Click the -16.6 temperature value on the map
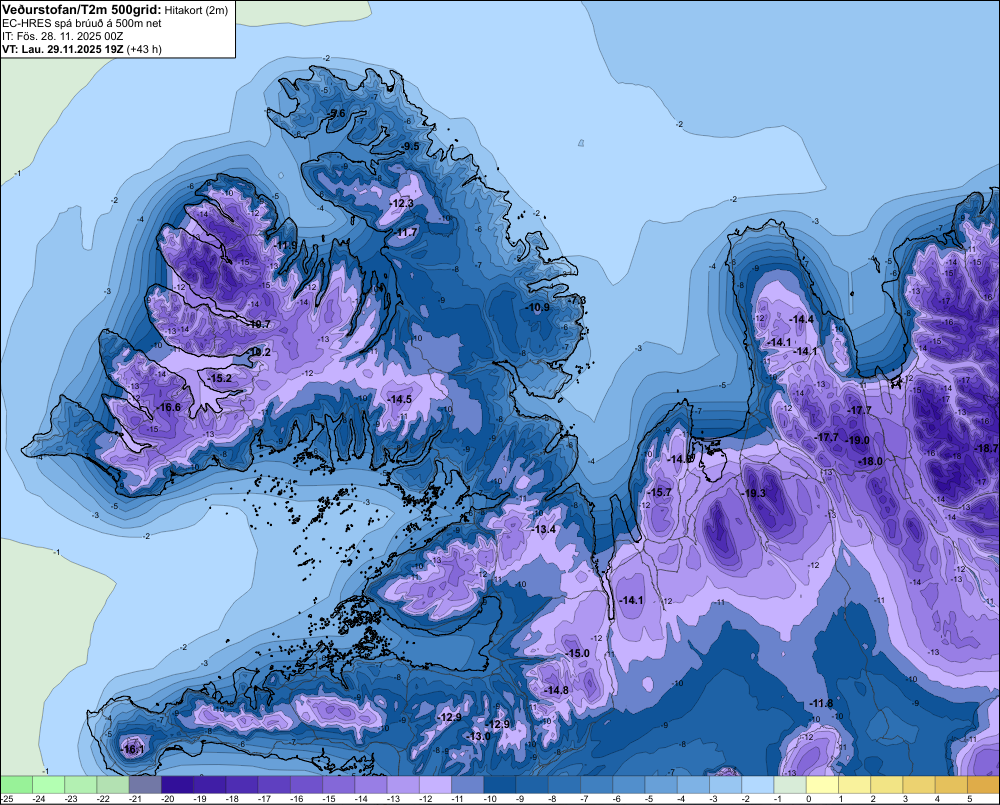The width and height of the screenshot is (1000, 805). point(168,407)
